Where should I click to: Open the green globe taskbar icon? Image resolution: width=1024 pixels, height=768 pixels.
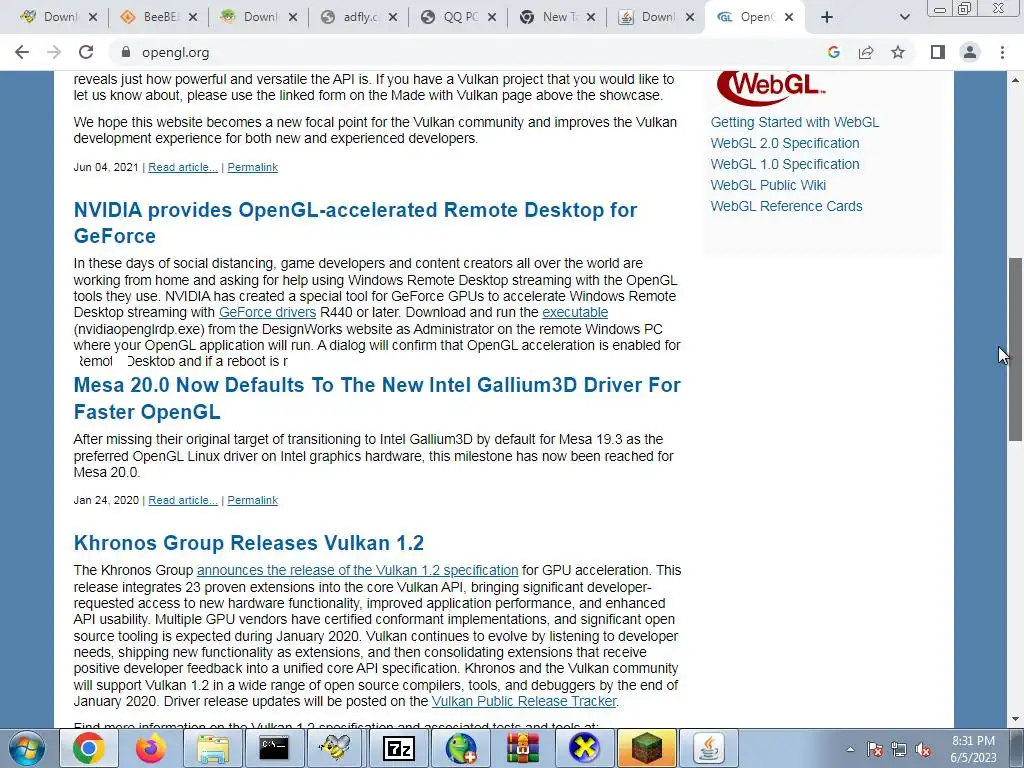[460, 748]
